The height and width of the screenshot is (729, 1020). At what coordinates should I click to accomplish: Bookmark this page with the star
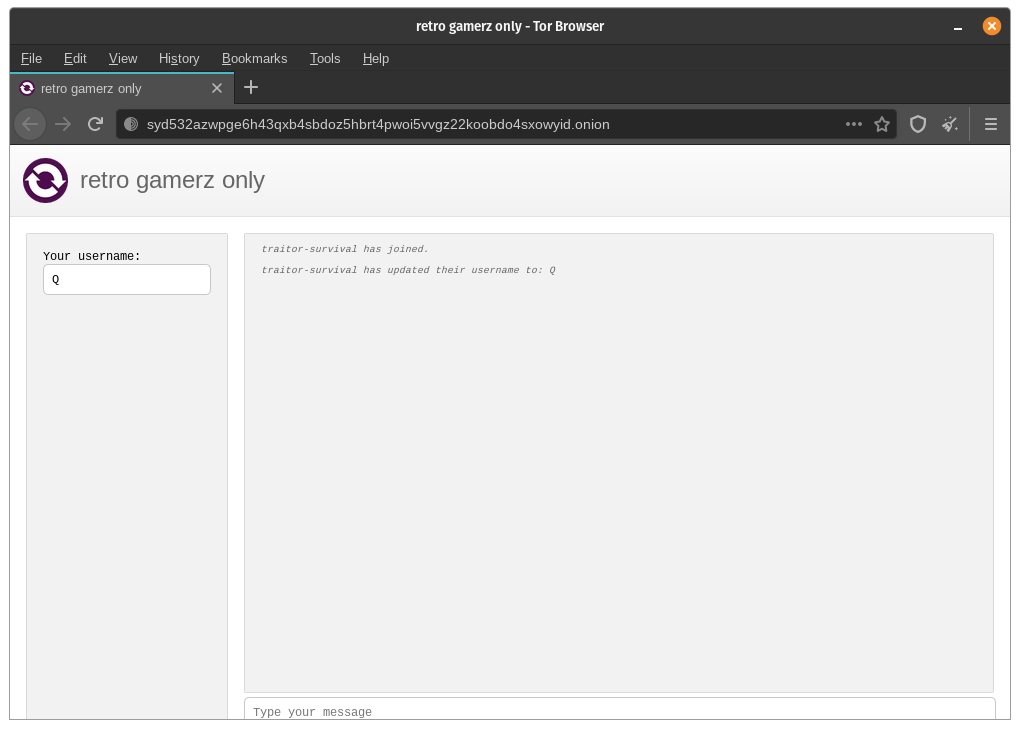pos(882,124)
